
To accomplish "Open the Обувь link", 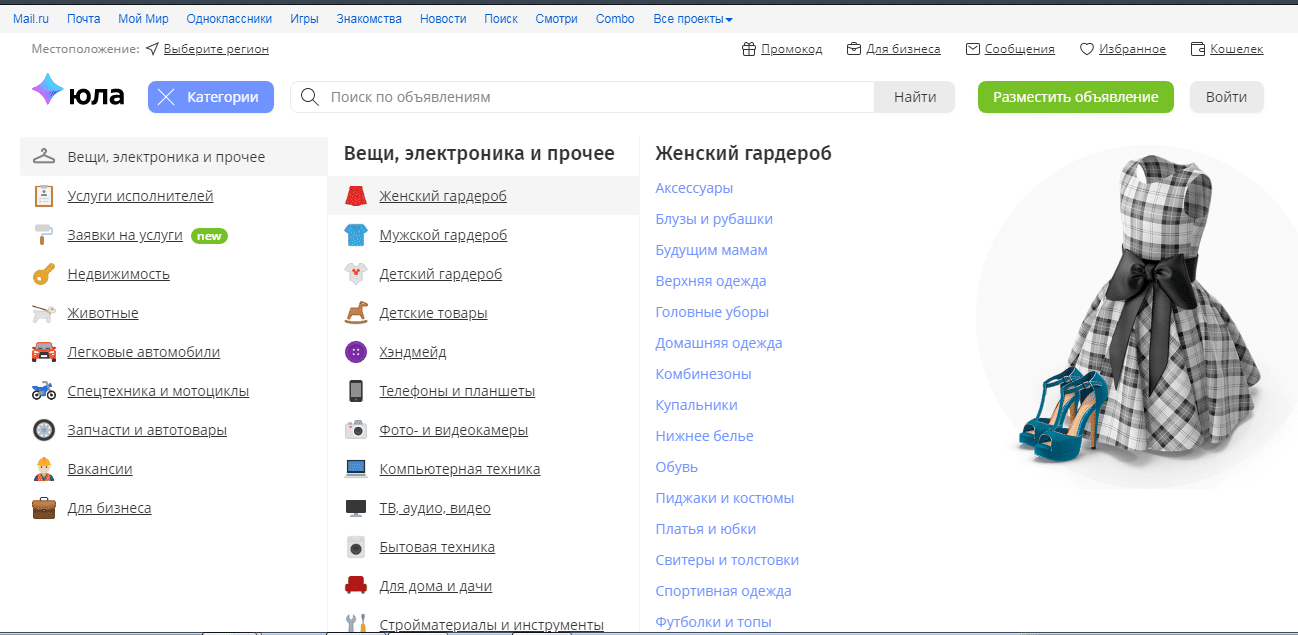I will [676, 467].
